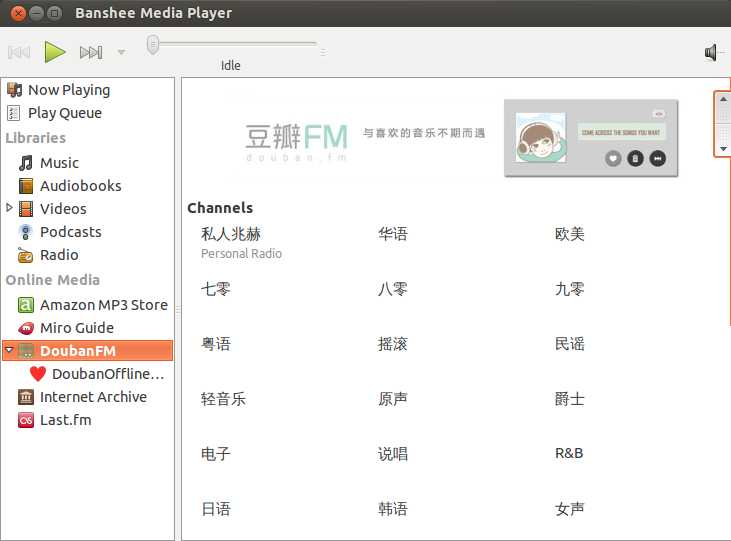This screenshot has height=541, width=731.
Task: Select the 说唱 channel
Action: click(393, 453)
